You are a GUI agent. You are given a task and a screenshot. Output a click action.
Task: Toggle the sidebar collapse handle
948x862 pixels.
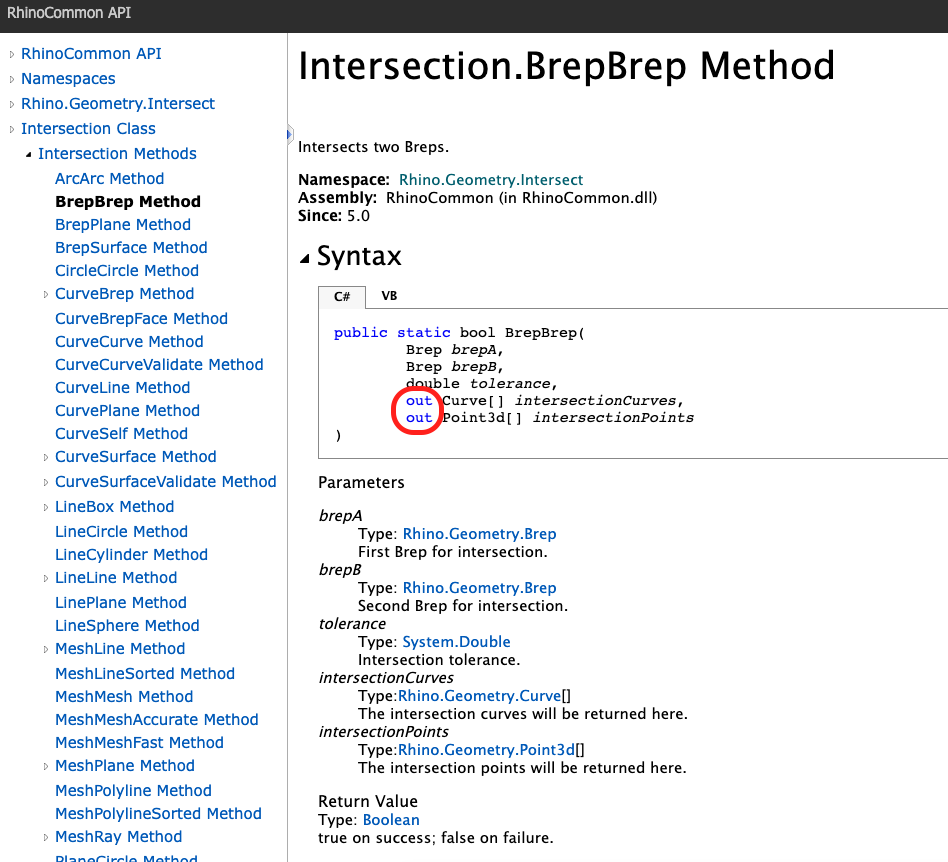coord(290,134)
